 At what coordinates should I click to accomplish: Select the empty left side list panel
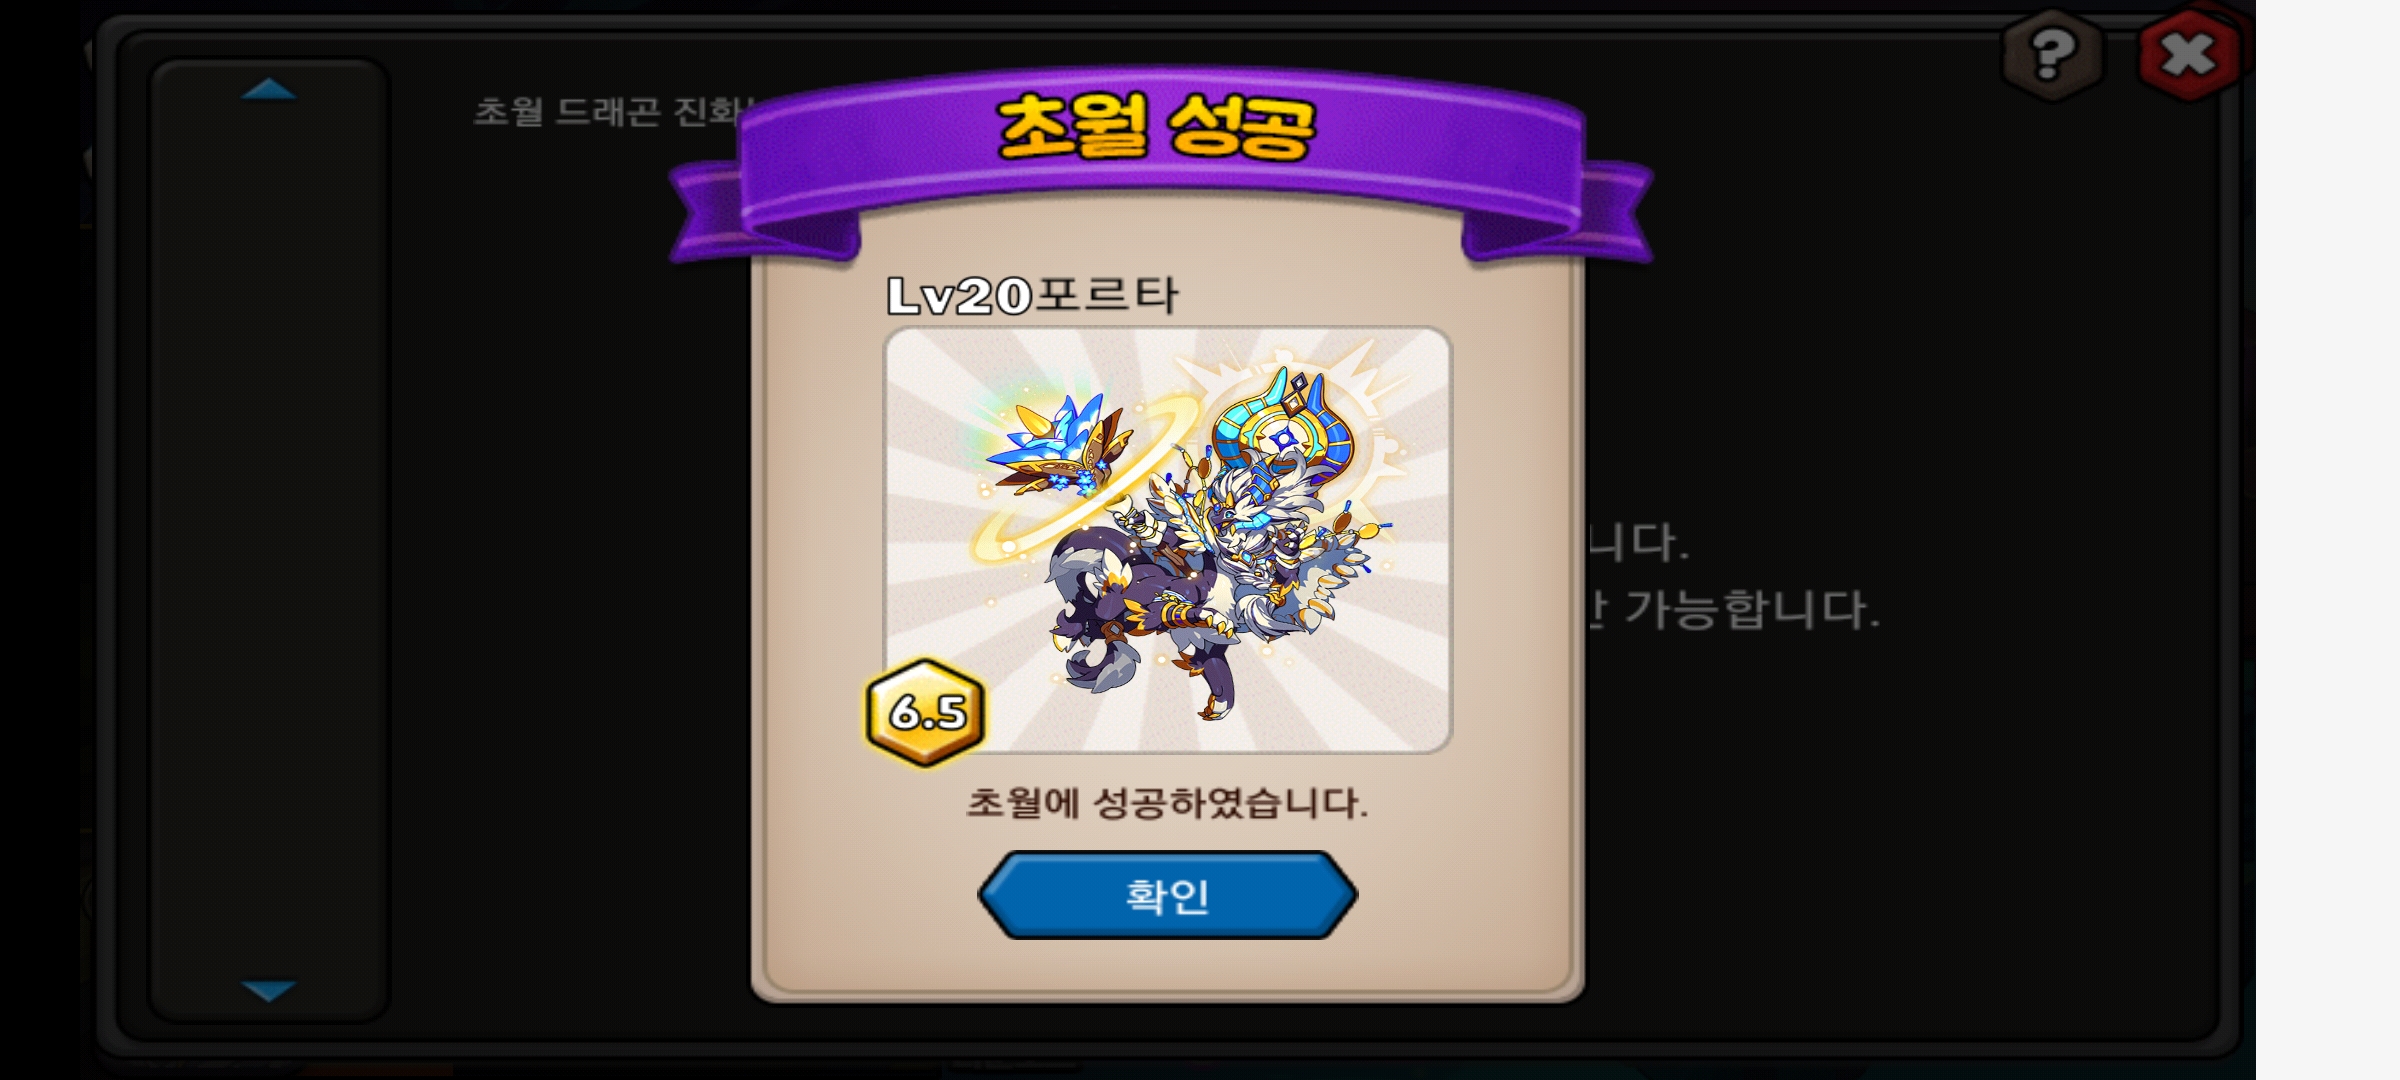pos(269,540)
